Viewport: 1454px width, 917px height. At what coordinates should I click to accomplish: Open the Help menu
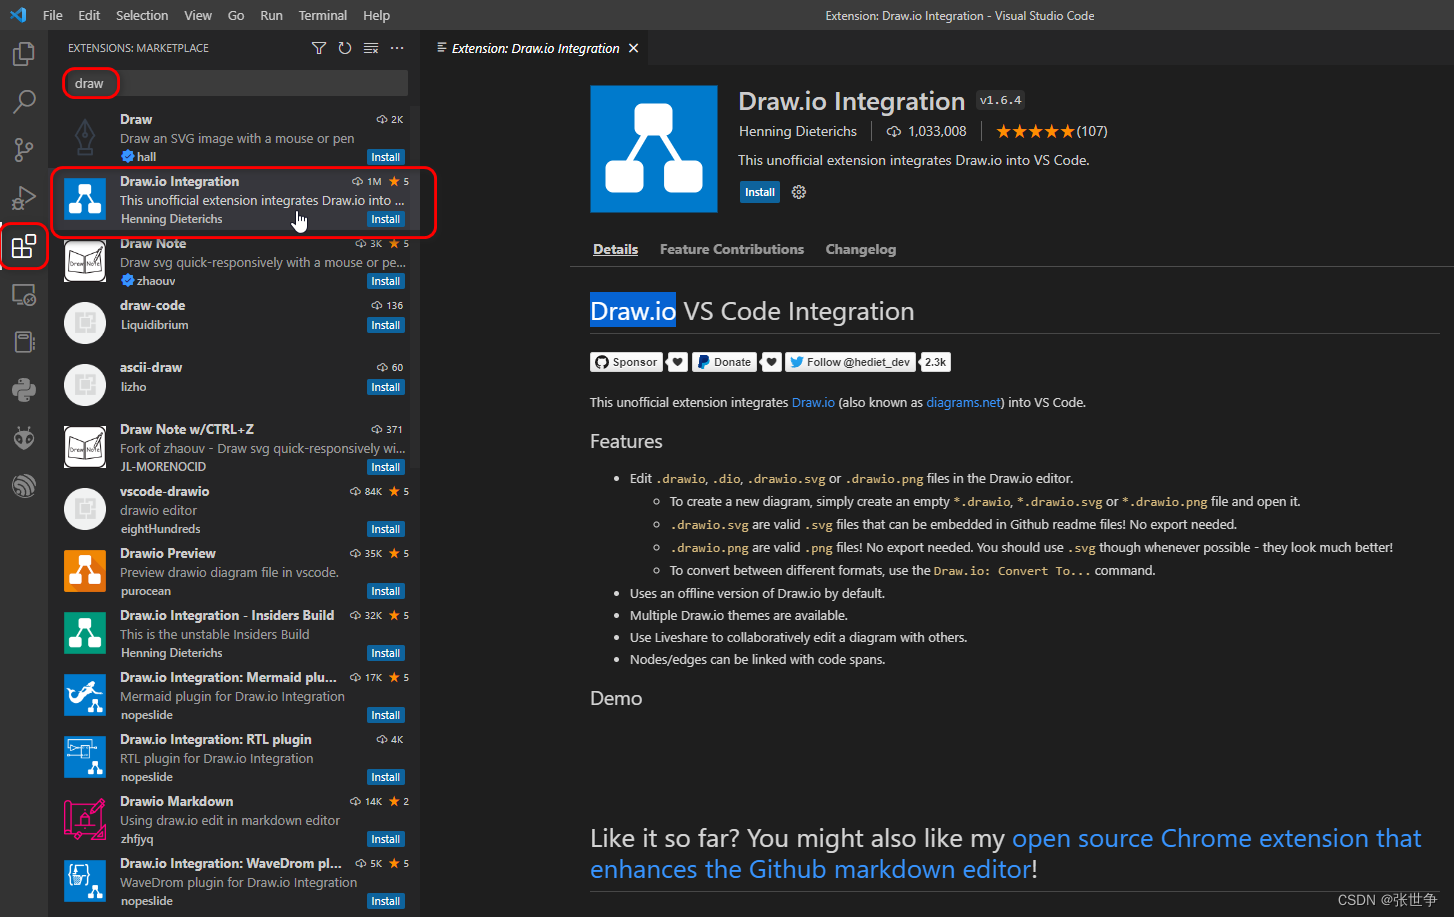point(377,15)
